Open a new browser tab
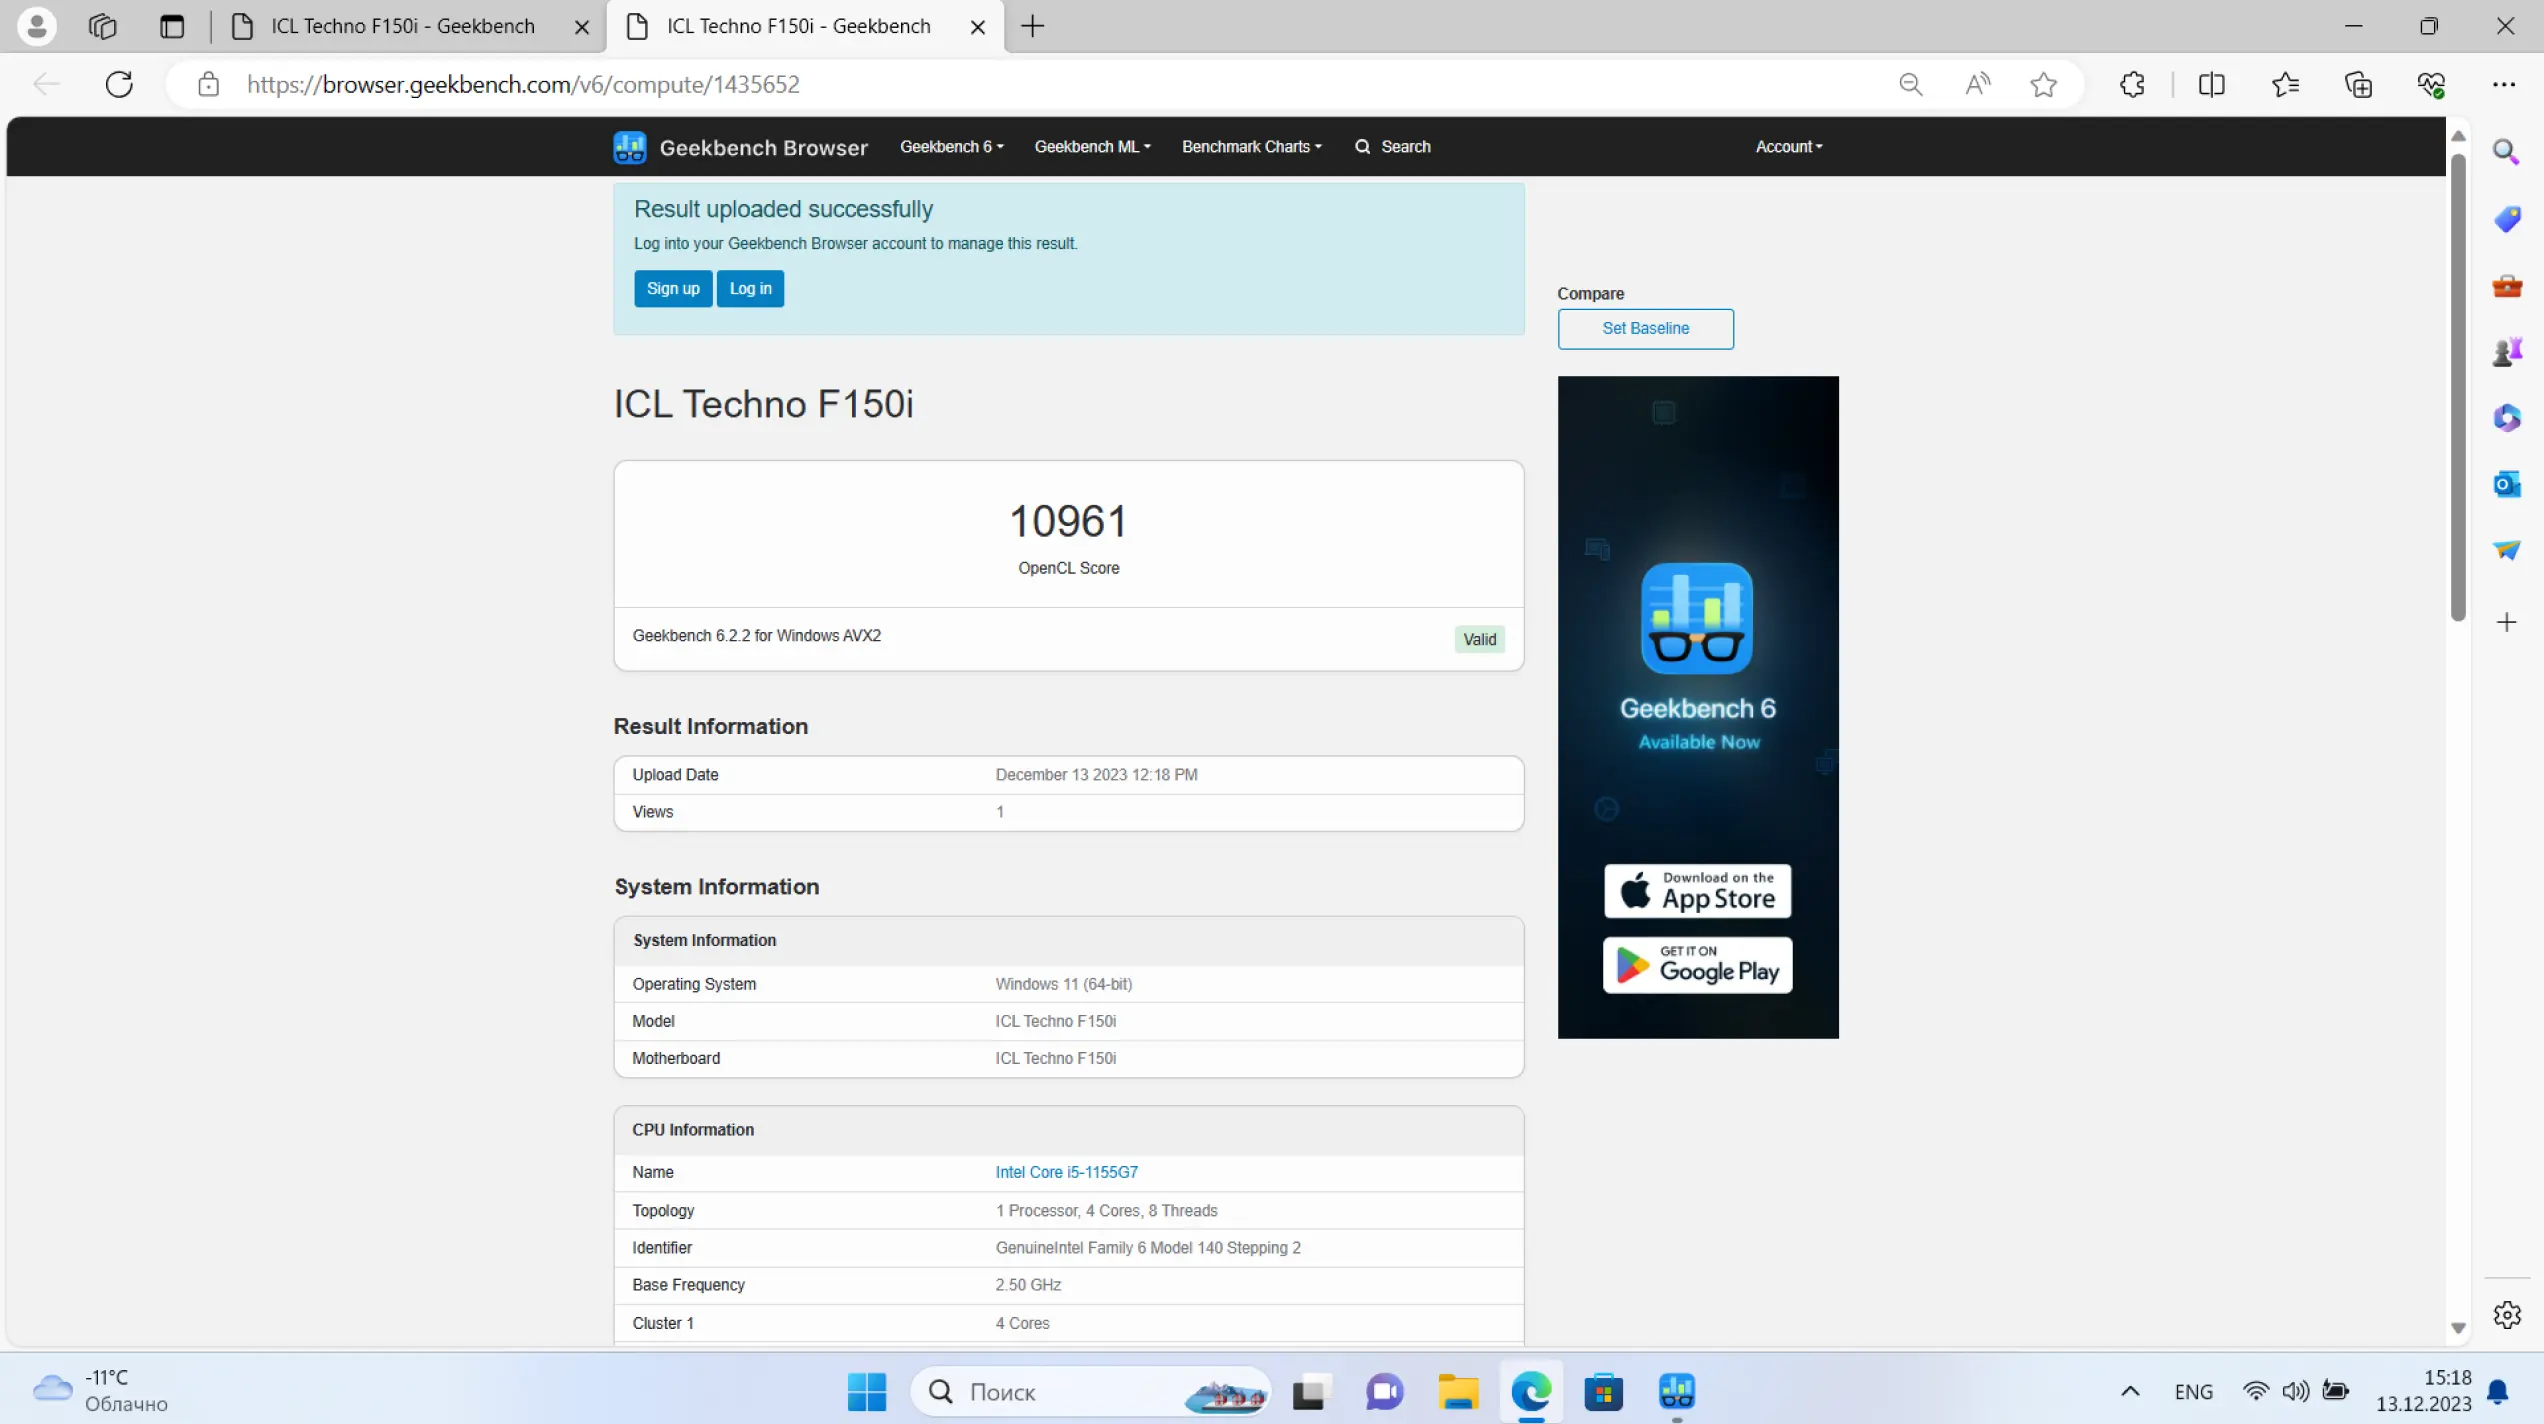The width and height of the screenshot is (2544, 1424). (x=1032, y=26)
